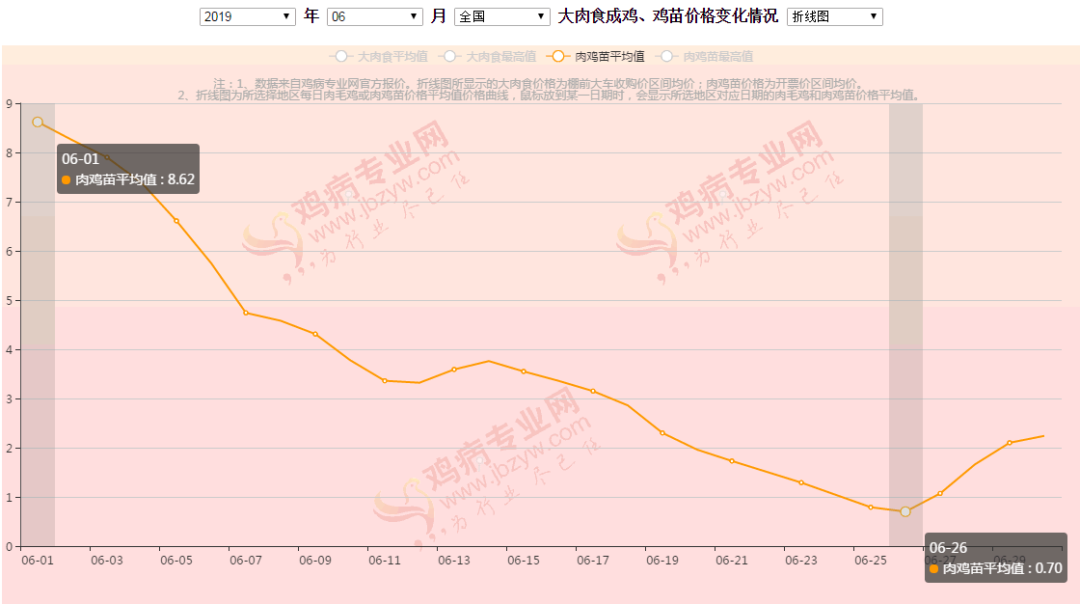
Task: Click the 06-26 lowest data point marker
Action: (x=905, y=512)
